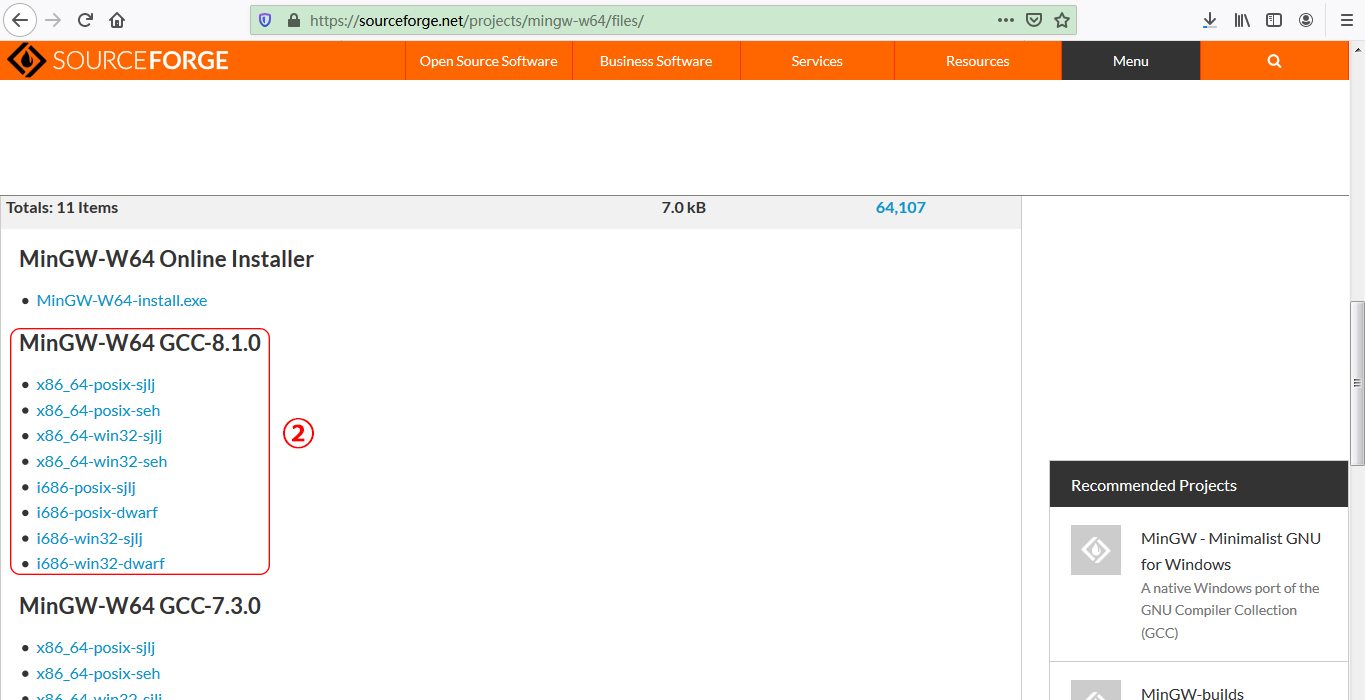This screenshot has height=700, width=1365.
Task: Open the Open Source Software menu
Action: point(488,61)
